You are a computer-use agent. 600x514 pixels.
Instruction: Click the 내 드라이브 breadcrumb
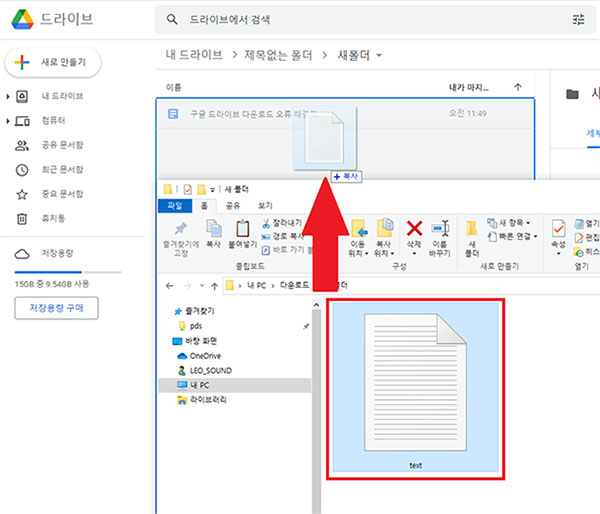click(x=194, y=55)
